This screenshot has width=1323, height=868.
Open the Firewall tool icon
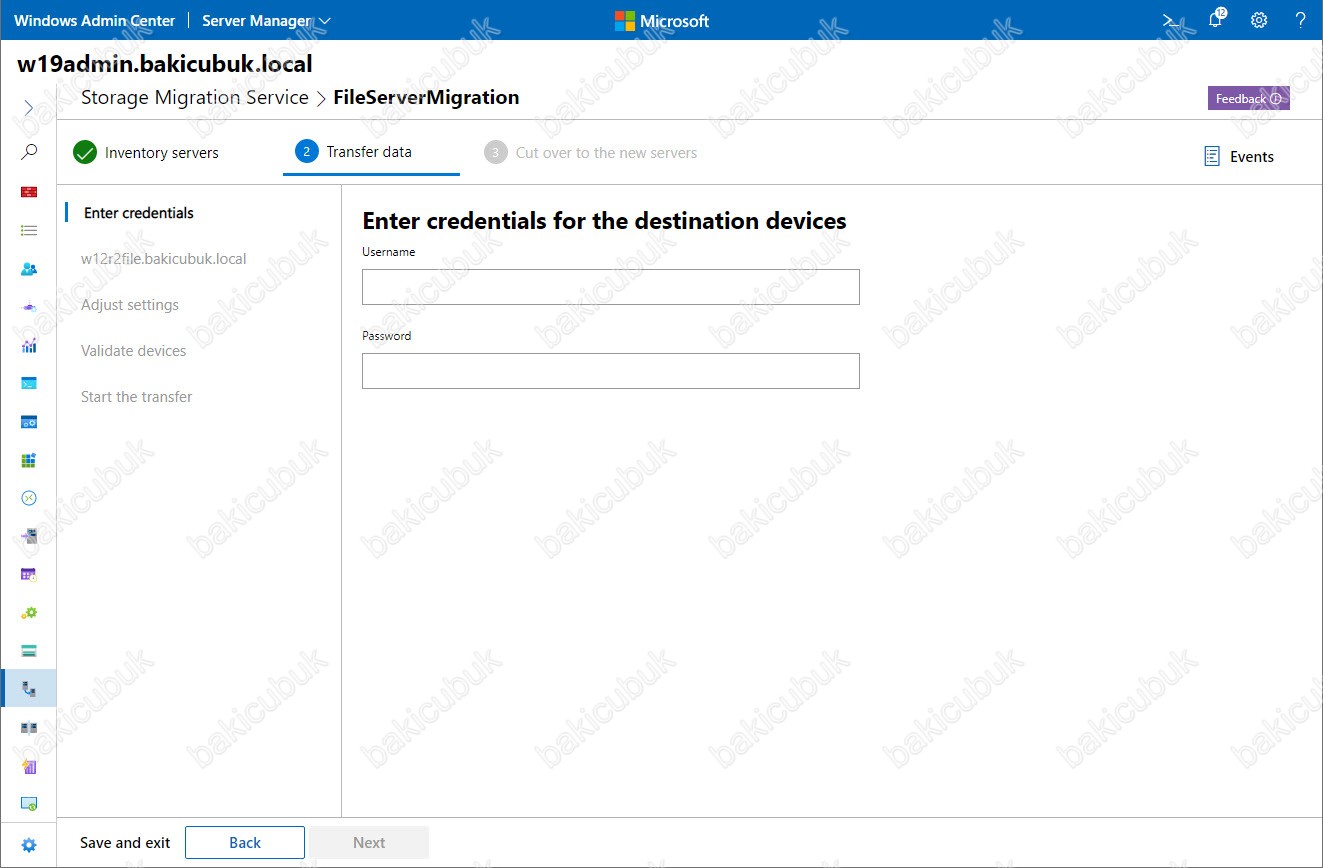pyautogui.click(x=29, y=192)
